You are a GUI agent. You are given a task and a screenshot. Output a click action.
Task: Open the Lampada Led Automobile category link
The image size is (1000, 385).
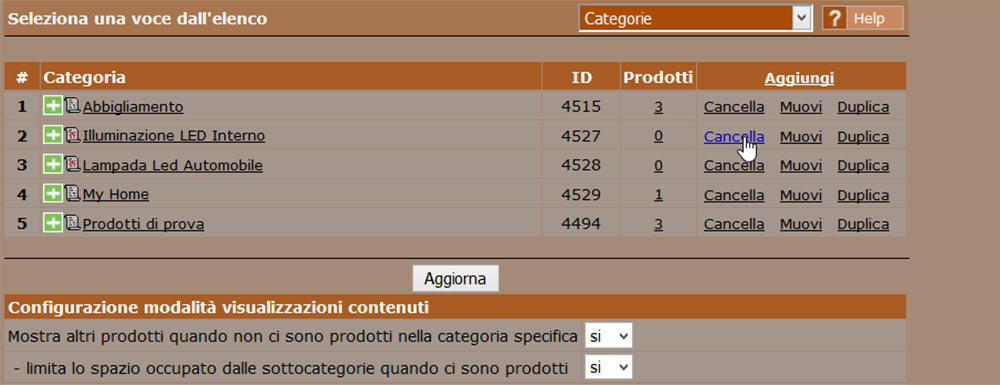(x=173, y=166)
